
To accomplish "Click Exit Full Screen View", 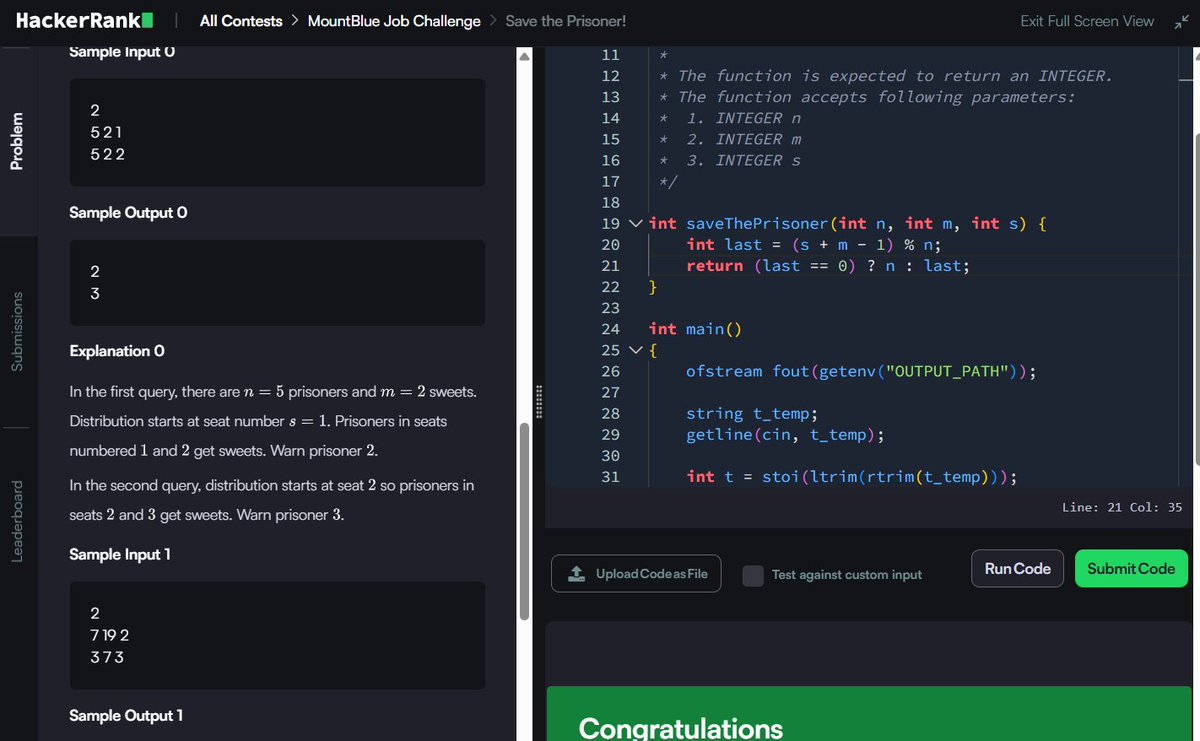I will (1087, 21).
